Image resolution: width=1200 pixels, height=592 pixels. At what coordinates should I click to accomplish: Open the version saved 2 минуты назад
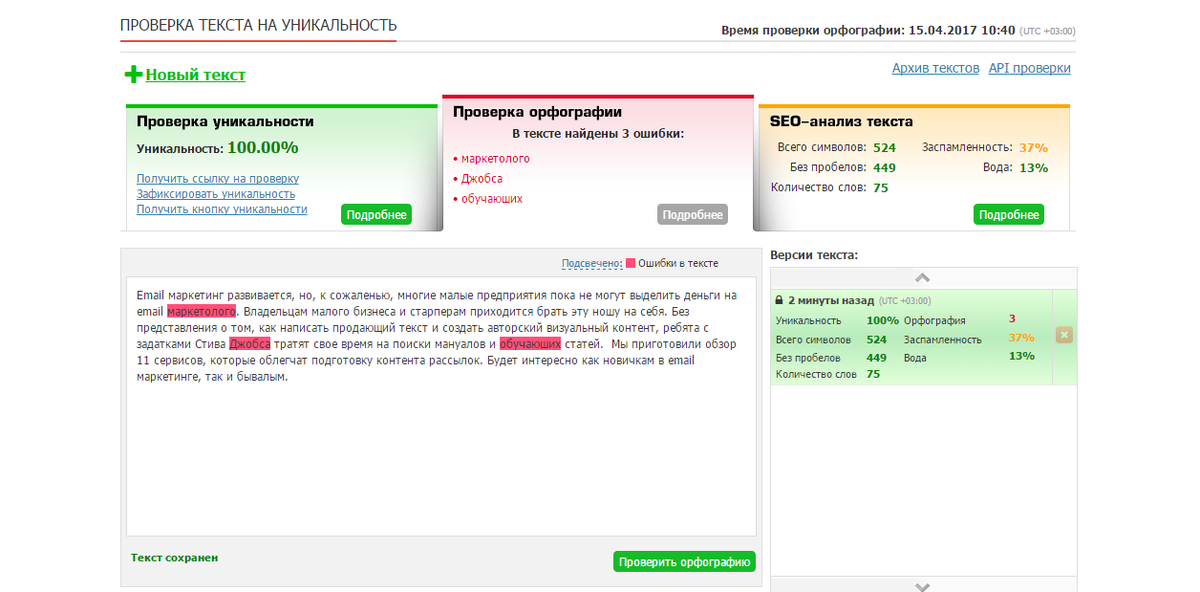pyautogui.click(x=831, y=300)
